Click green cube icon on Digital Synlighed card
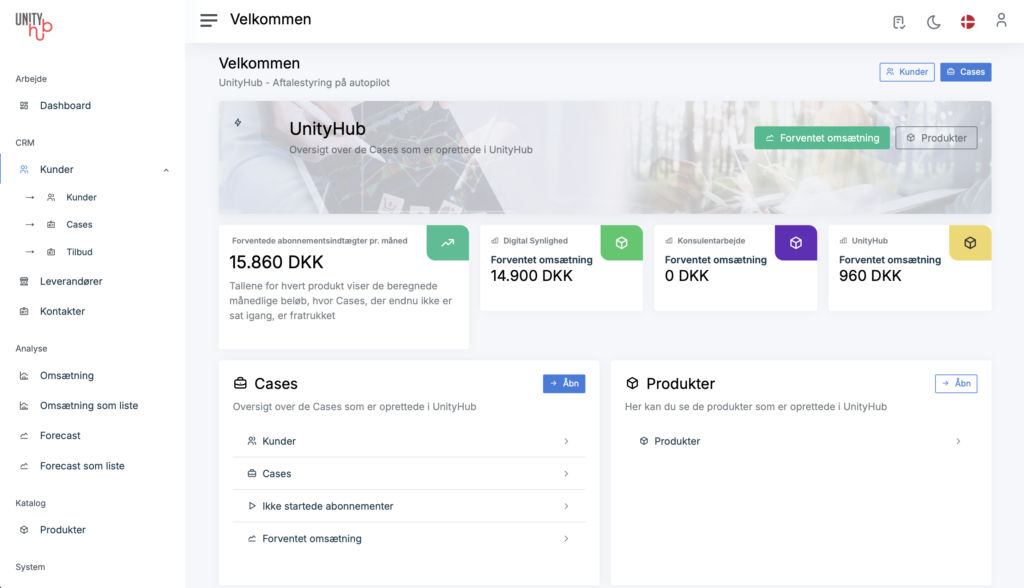 pos(621,243)
